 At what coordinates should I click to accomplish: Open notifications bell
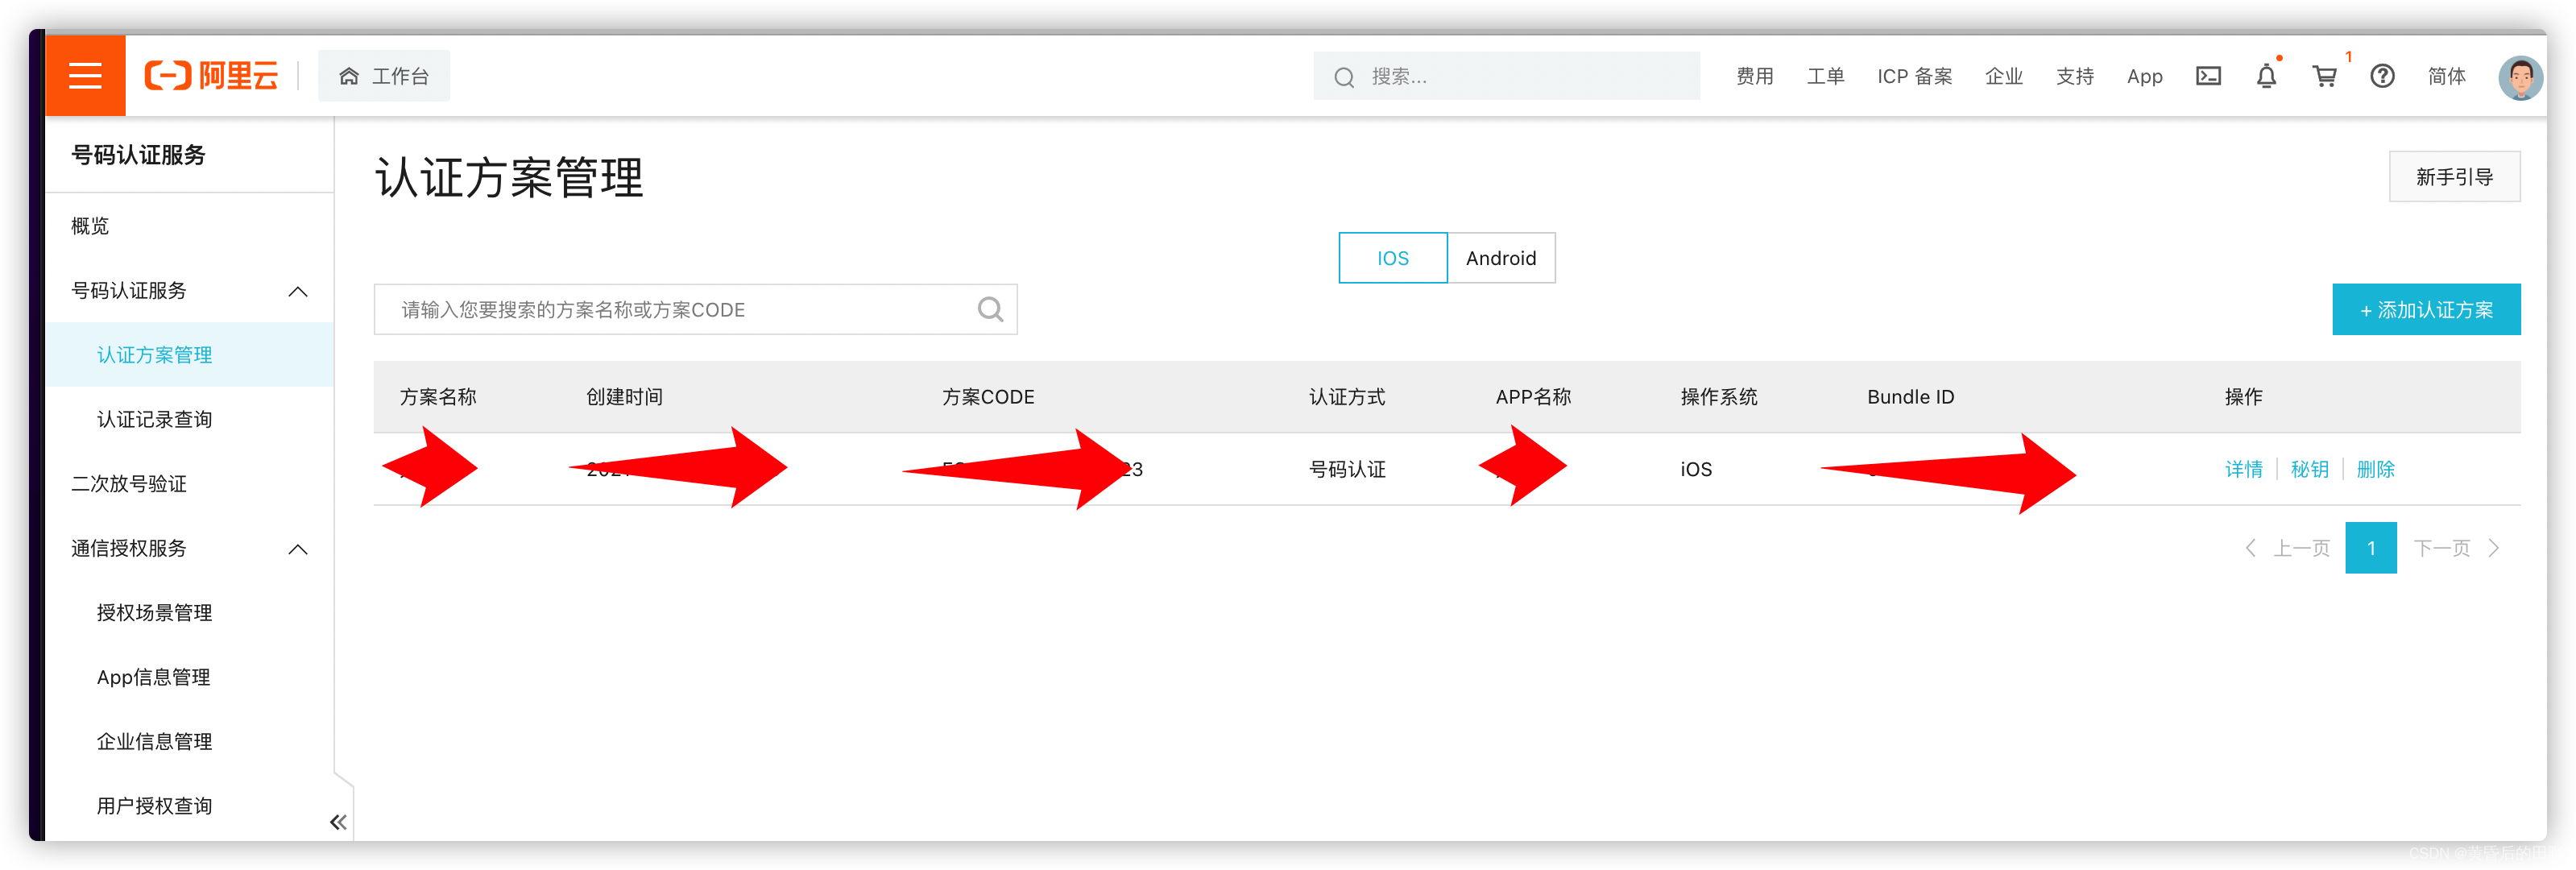(x=2266, y=76)
